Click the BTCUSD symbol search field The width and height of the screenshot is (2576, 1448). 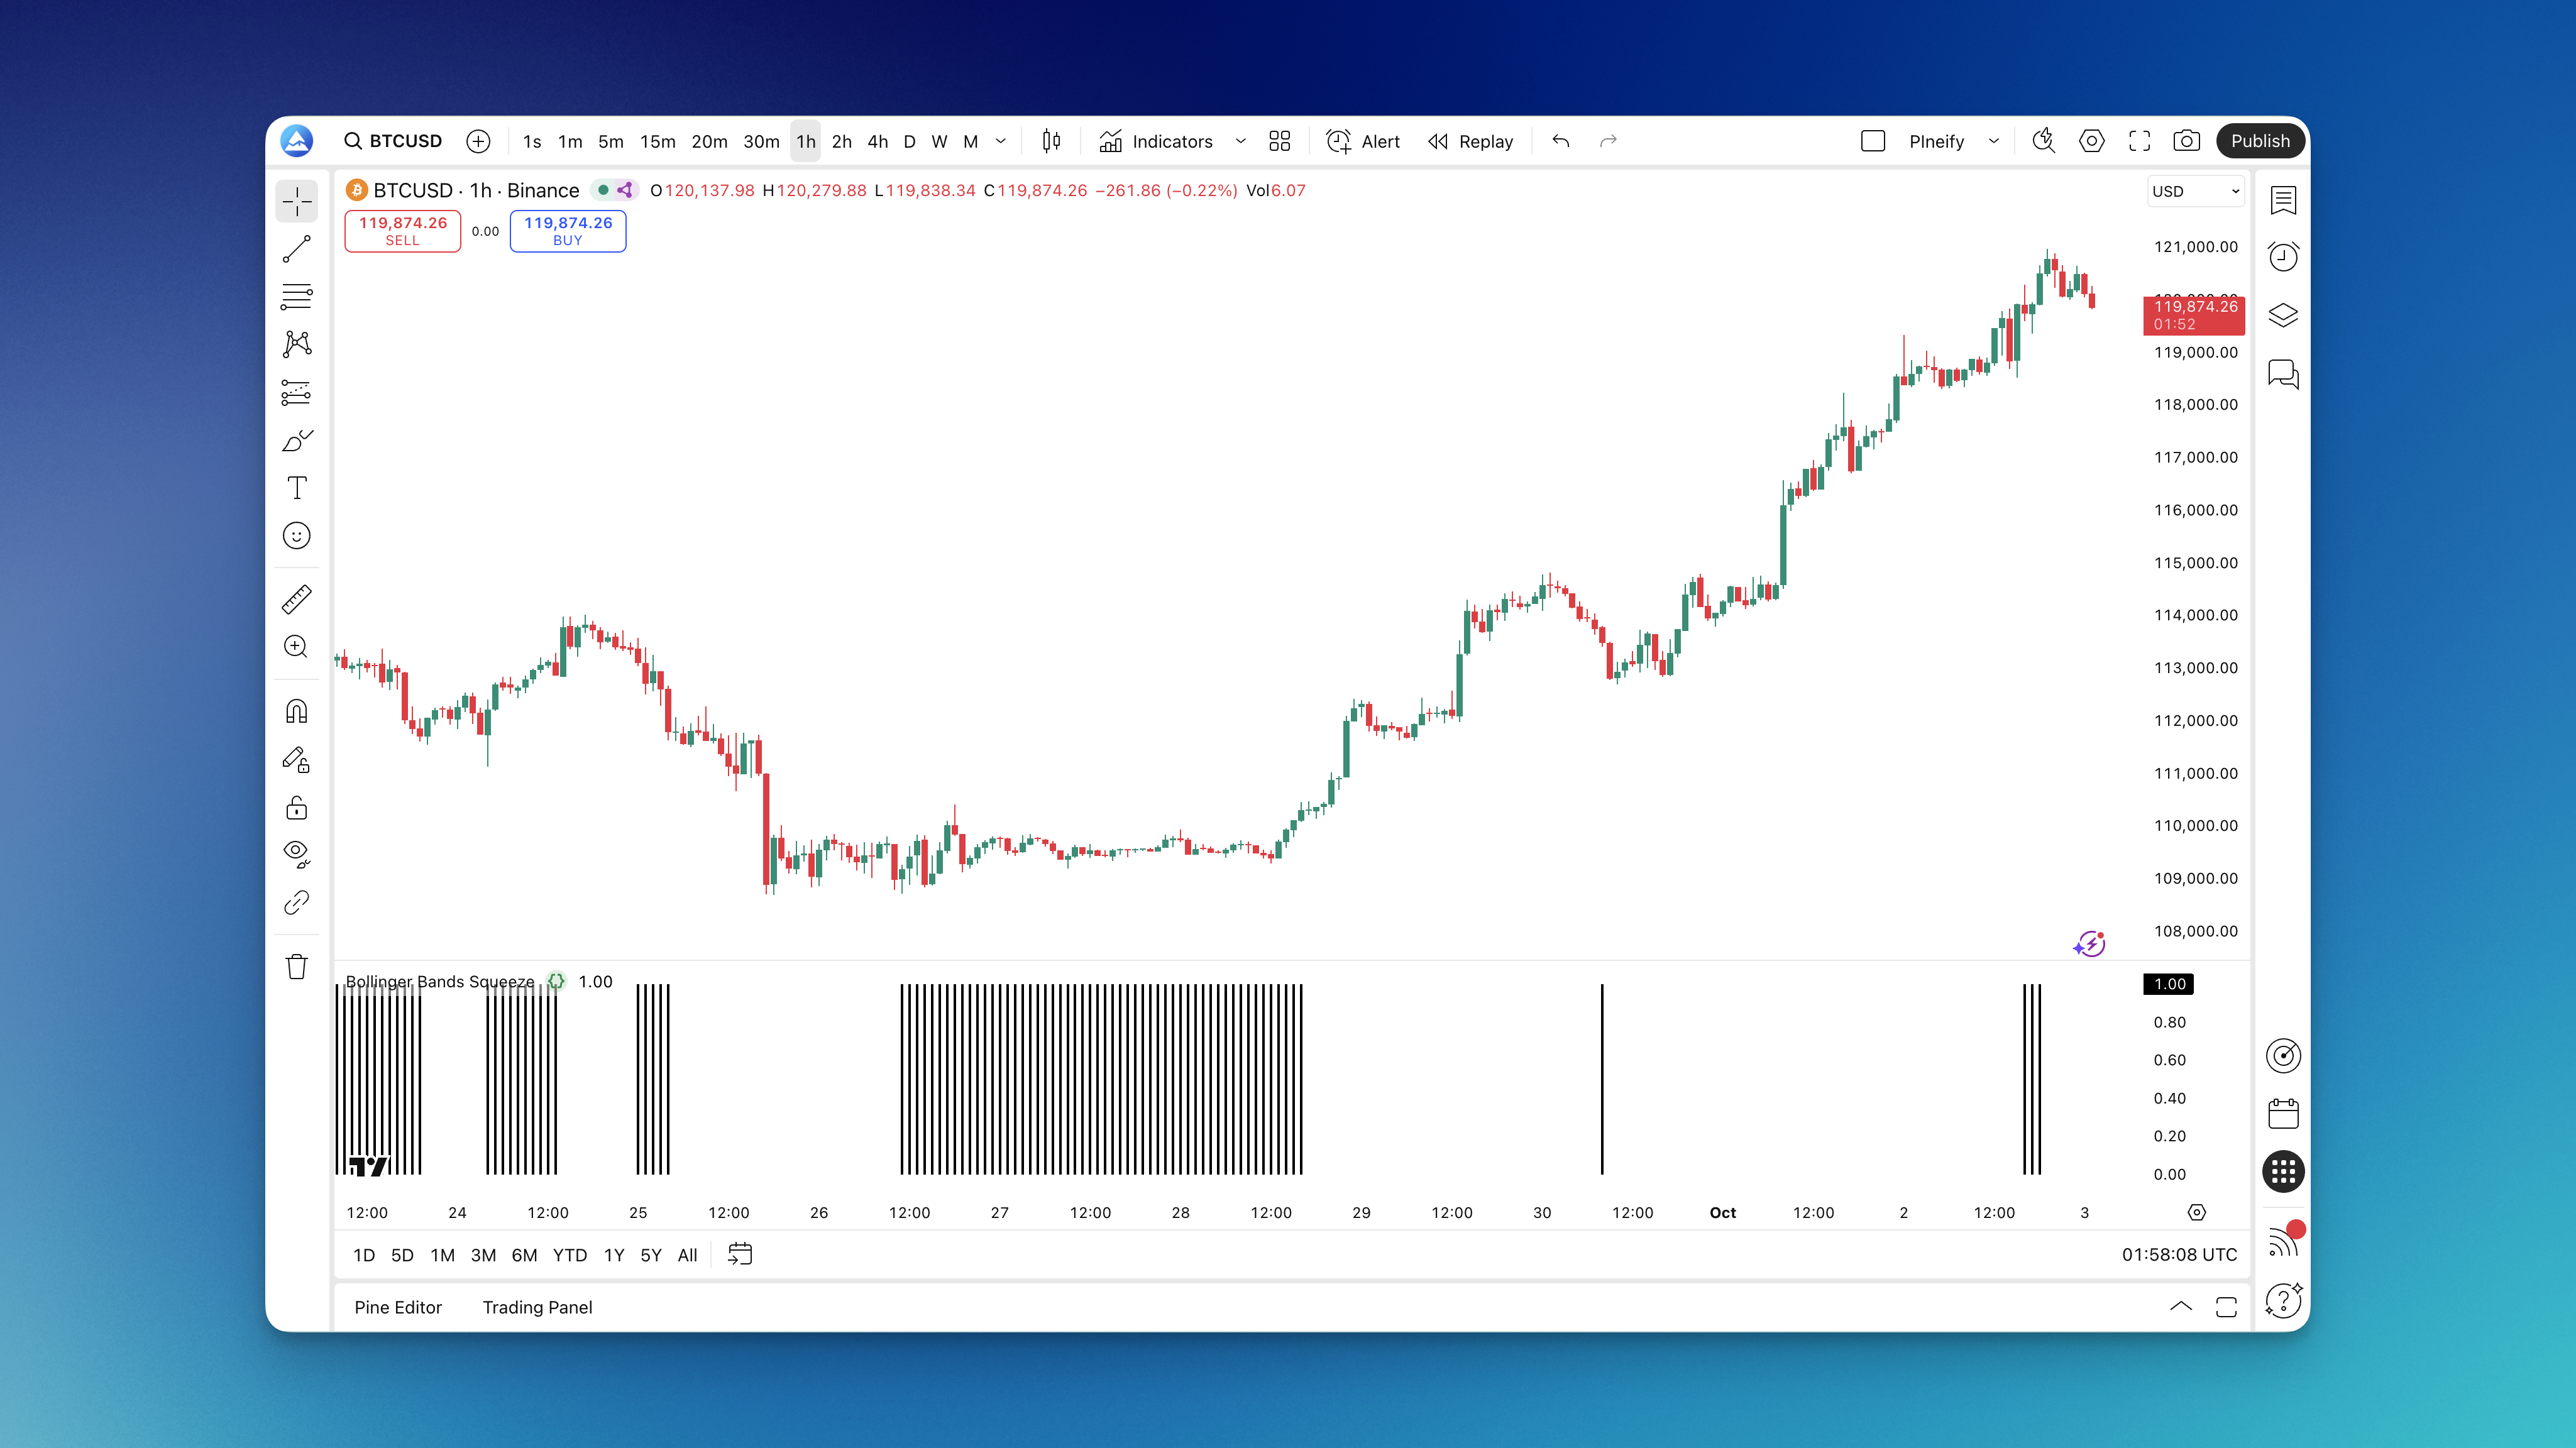[394, 141]
